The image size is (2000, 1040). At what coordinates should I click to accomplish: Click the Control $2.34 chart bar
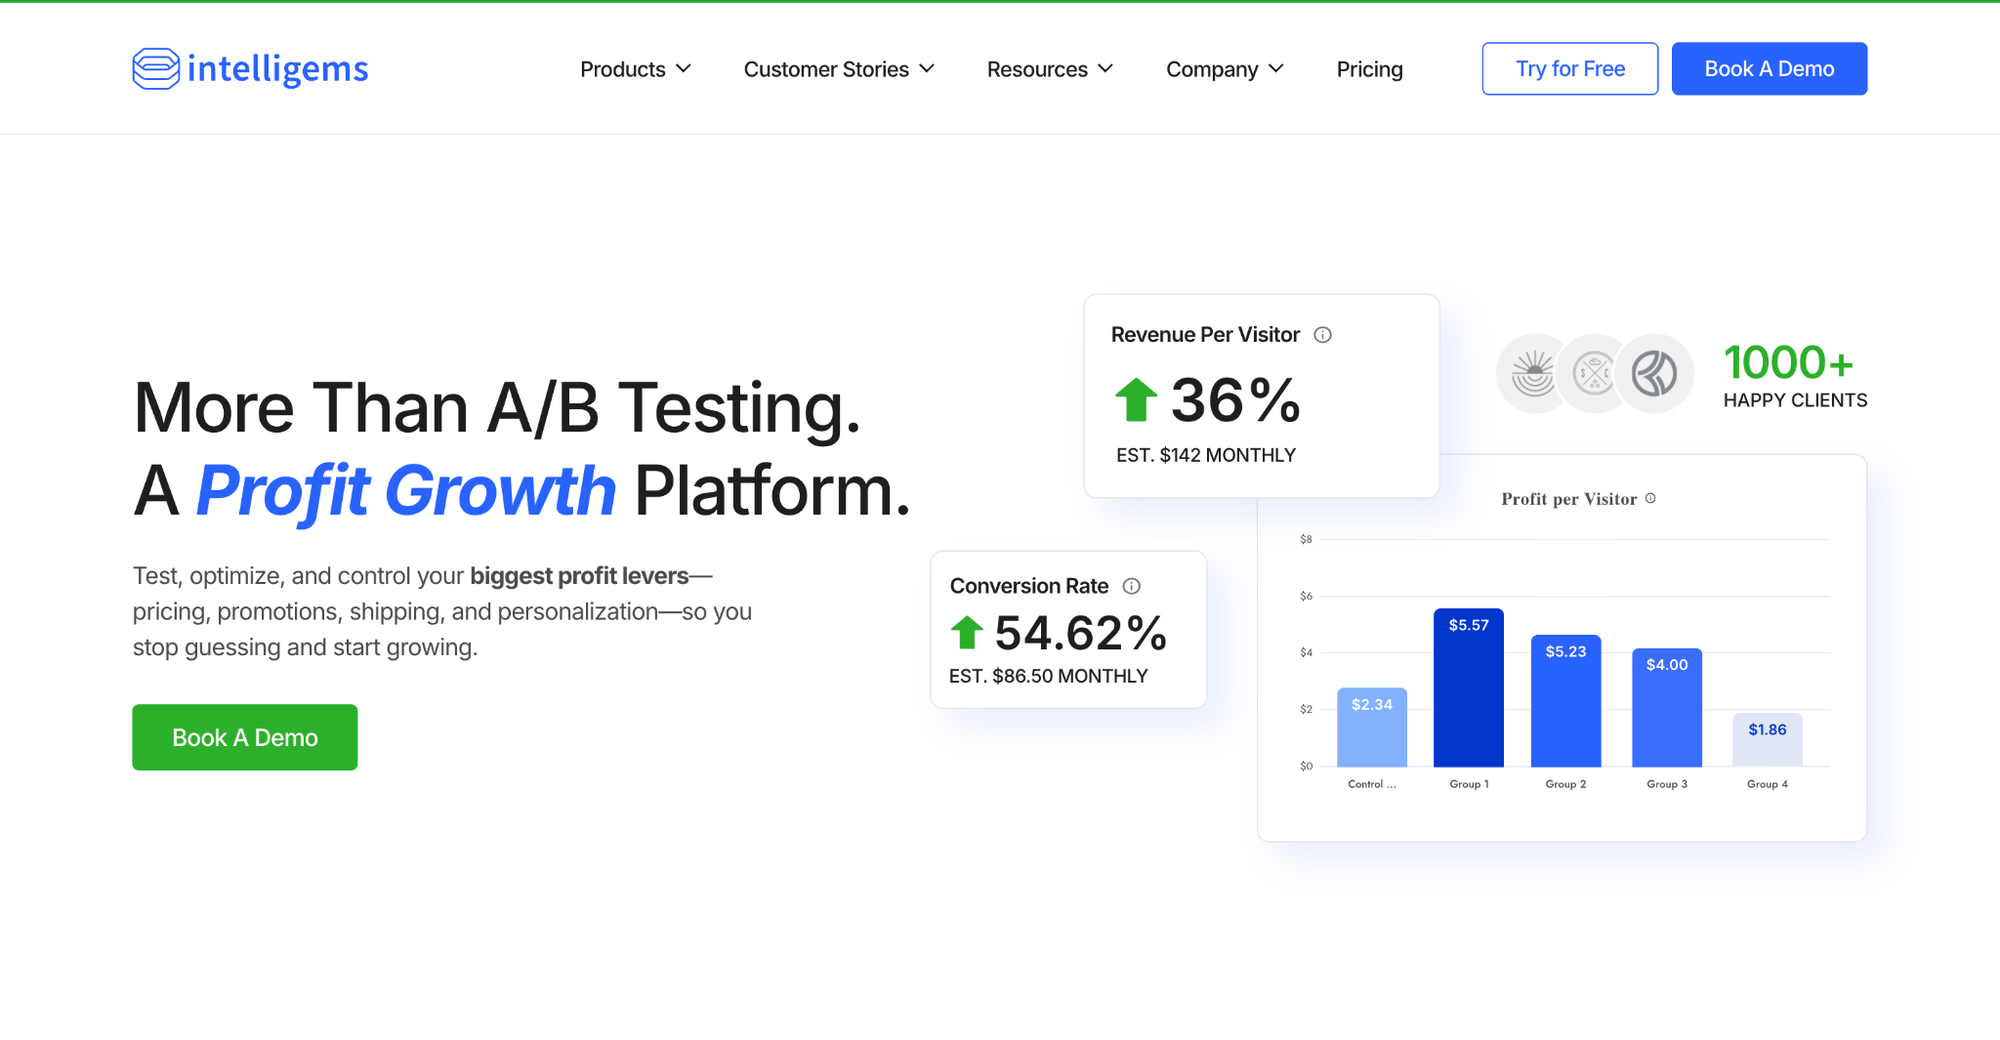1372,727
